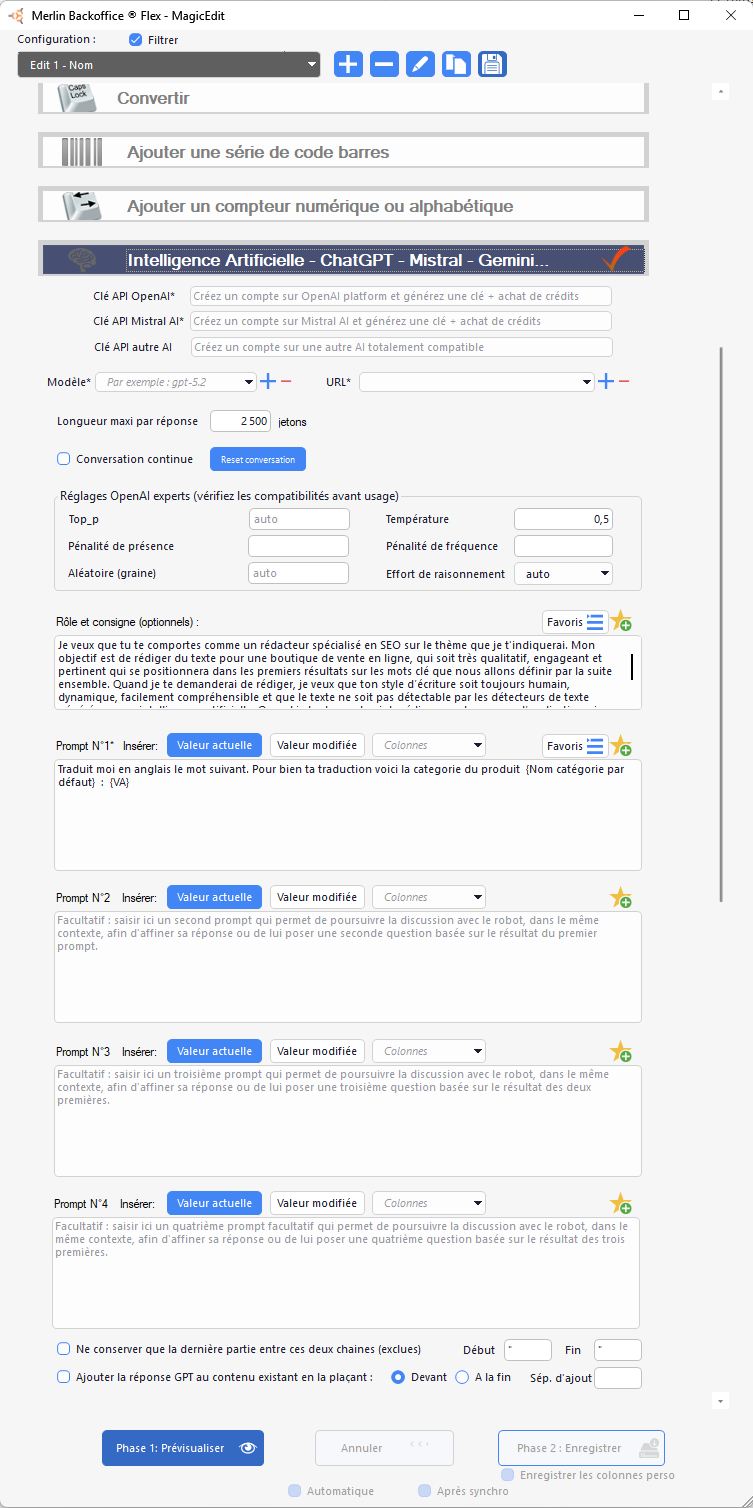Click Phase 1: Prévisualiser button

183,1448
